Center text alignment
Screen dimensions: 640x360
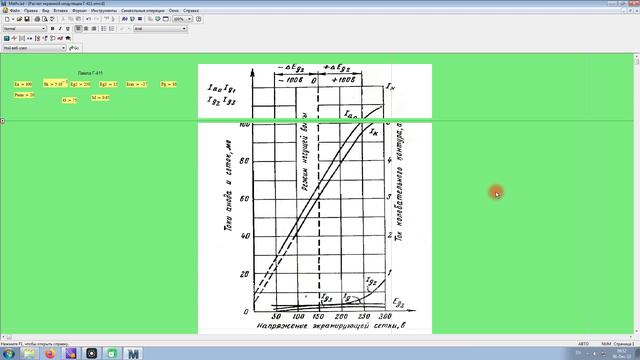[x=86, y=29]
